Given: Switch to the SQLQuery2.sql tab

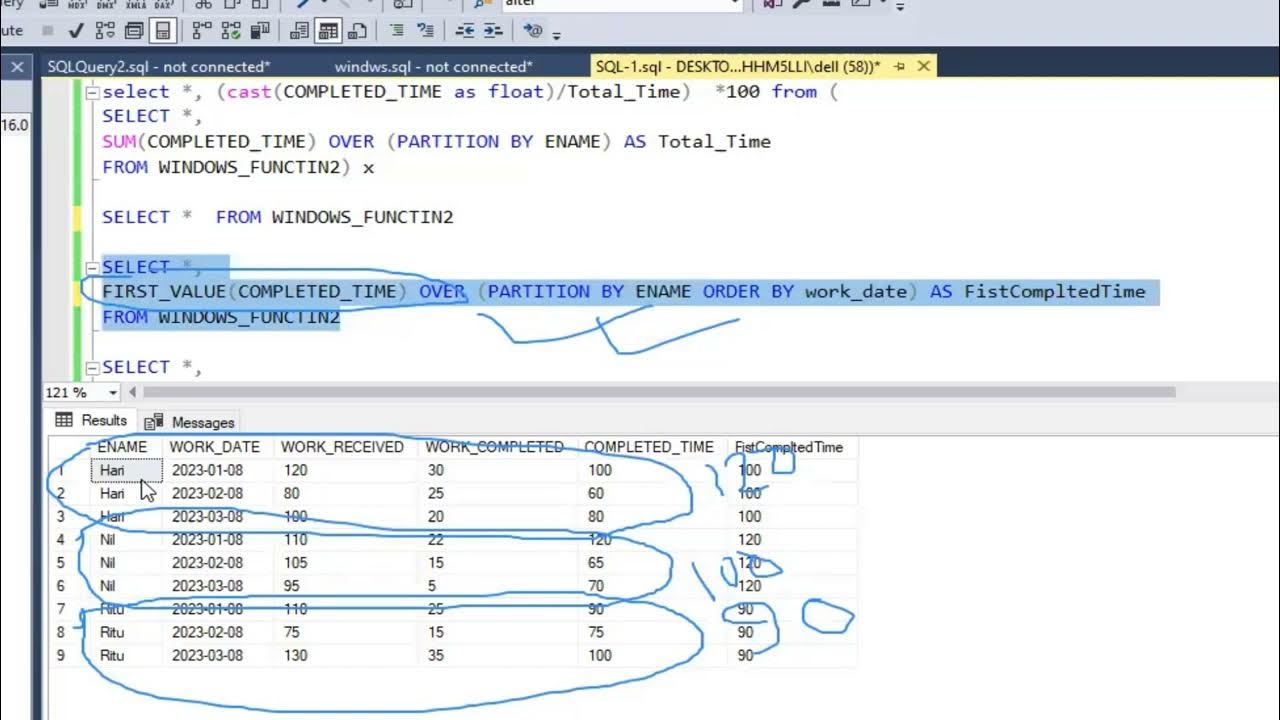Looking at the screenshot, I should pos(159,67).
